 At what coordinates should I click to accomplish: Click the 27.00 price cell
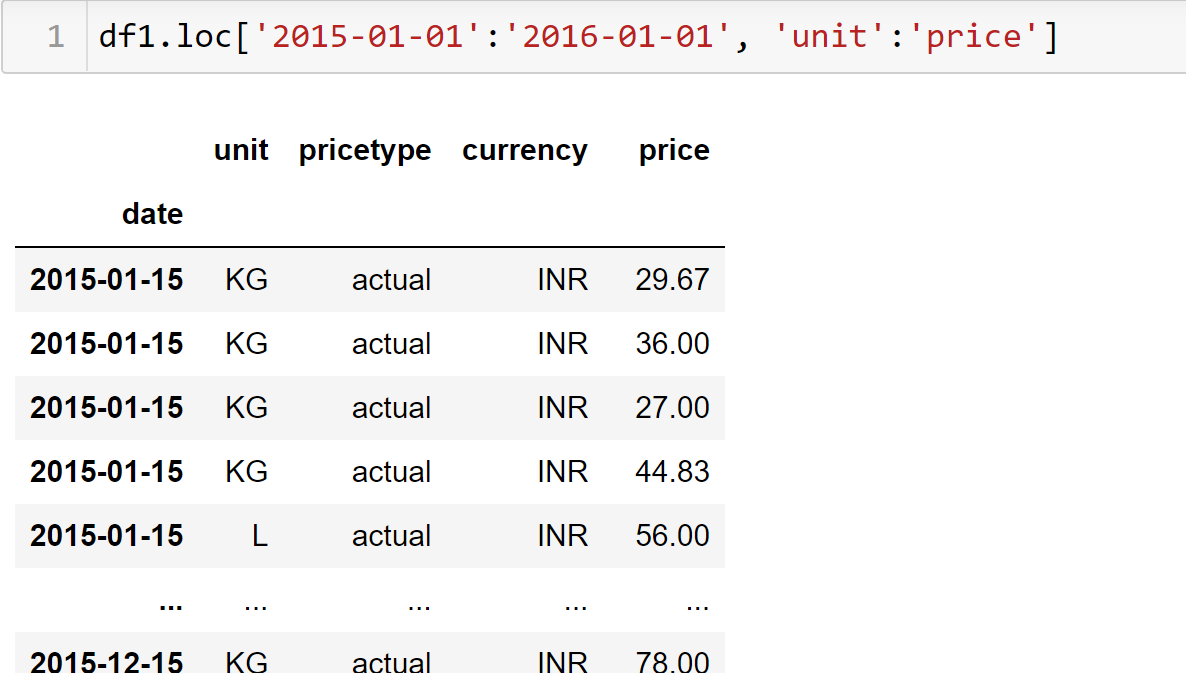point(672,408)
